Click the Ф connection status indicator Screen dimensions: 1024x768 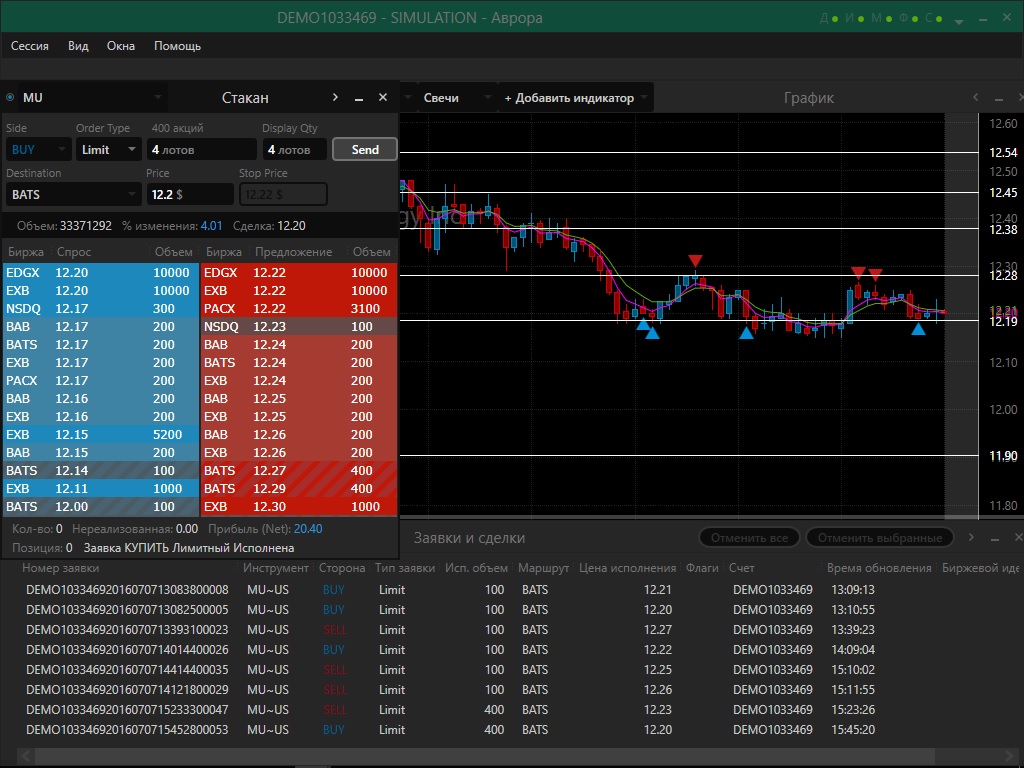(x=908, y=18)
